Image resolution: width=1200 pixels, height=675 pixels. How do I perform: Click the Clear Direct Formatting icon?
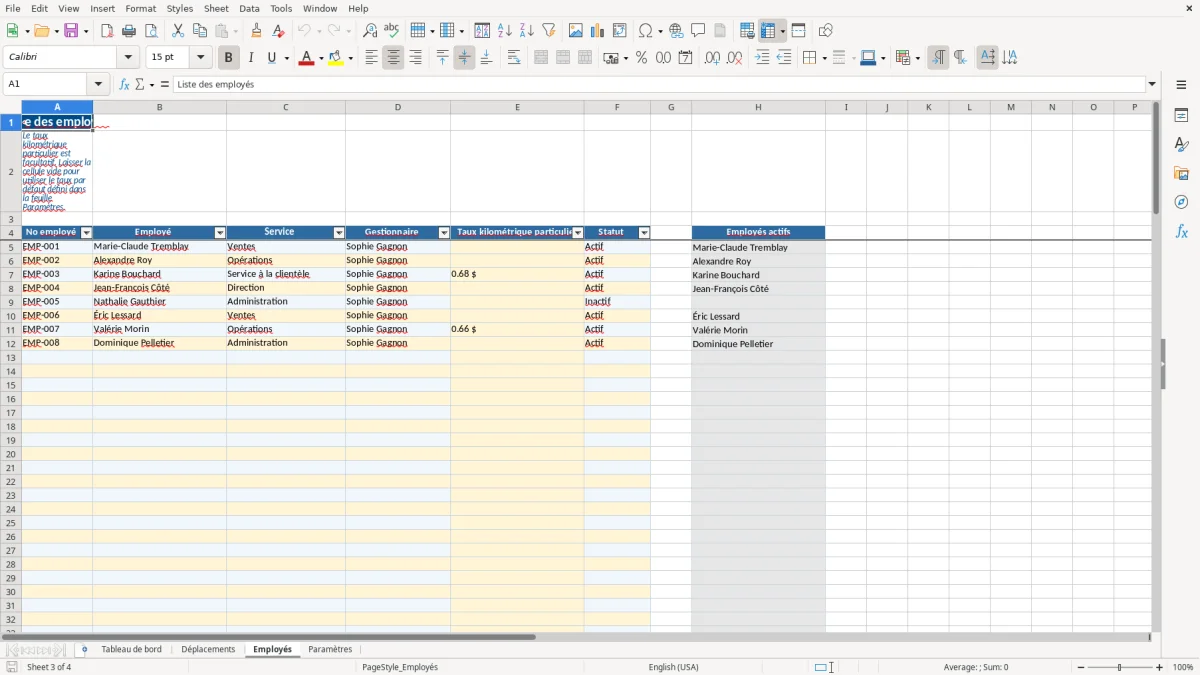[278, 31]
